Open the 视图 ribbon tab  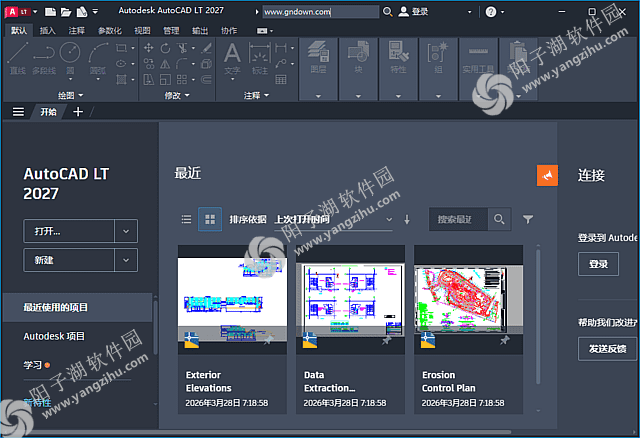pyautogui.click(x=142, y=31)
